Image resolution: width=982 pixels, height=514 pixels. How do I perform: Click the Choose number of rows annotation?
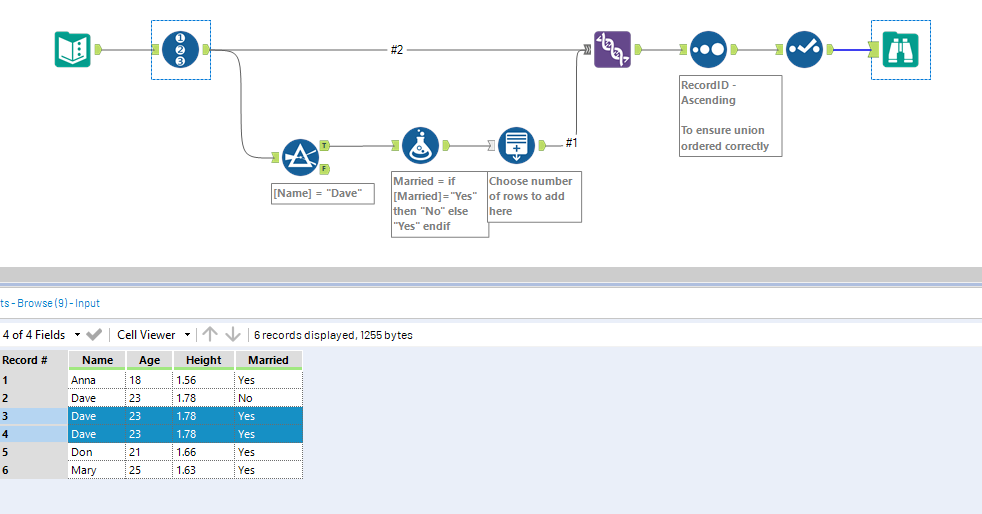pos(534,197)
